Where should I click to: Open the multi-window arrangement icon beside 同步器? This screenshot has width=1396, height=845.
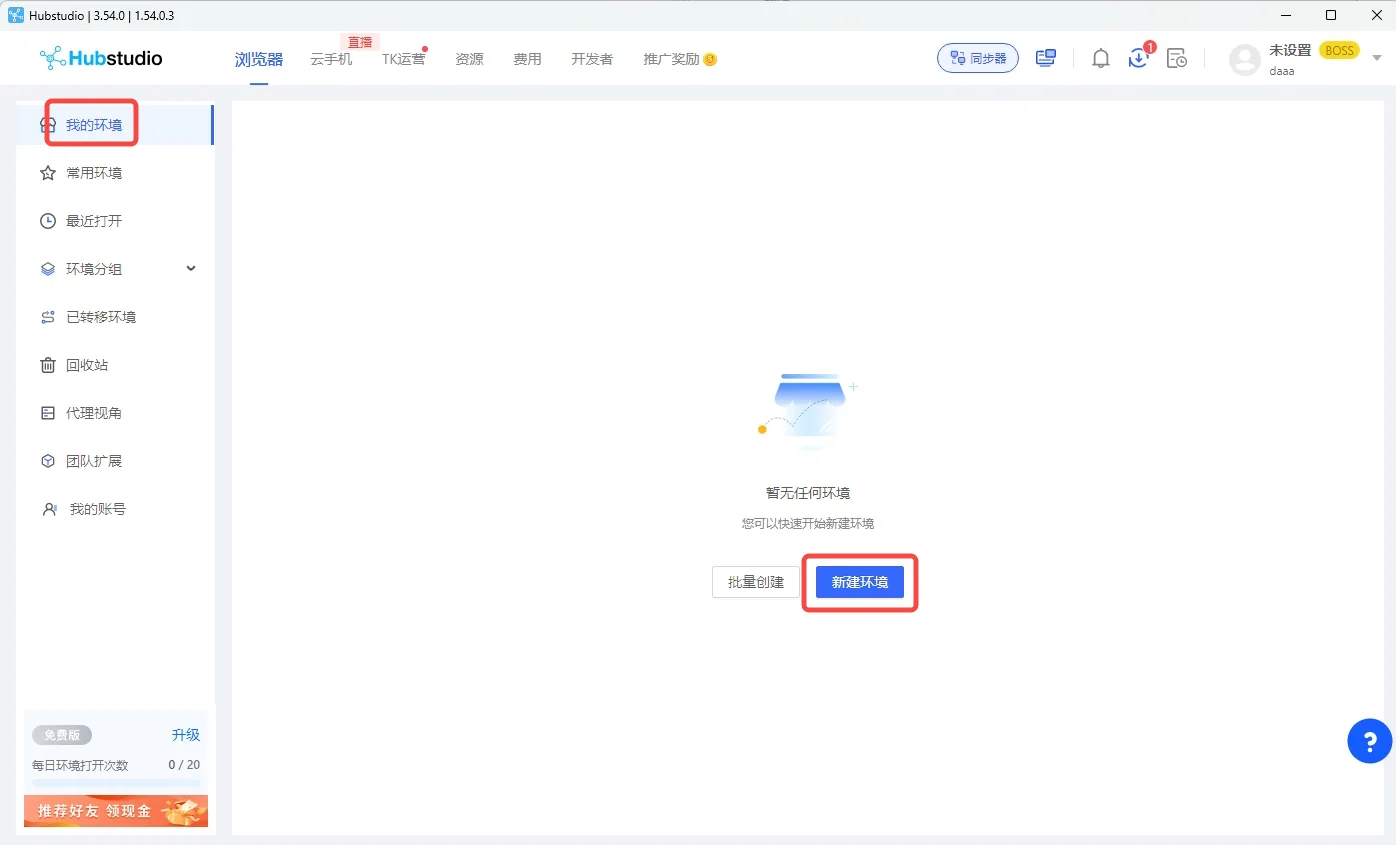(1046, 58)
